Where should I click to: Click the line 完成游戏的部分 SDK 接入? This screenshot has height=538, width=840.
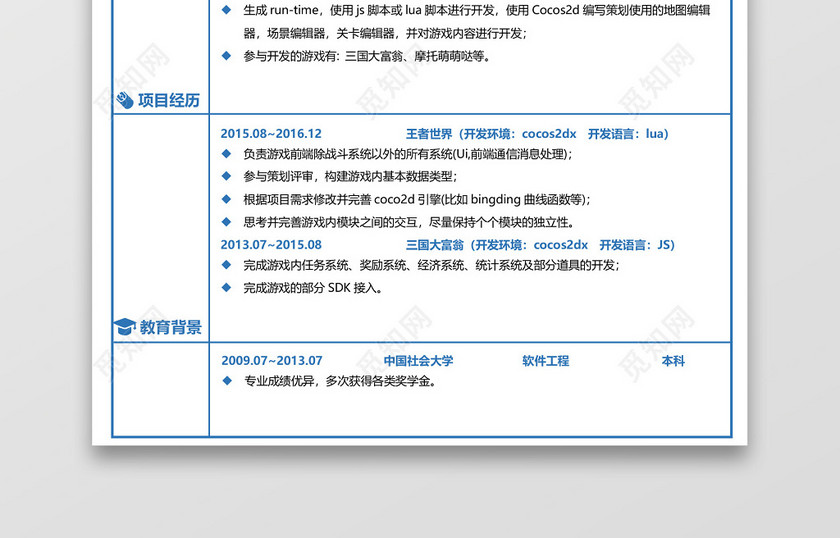[x=313, y=288]
